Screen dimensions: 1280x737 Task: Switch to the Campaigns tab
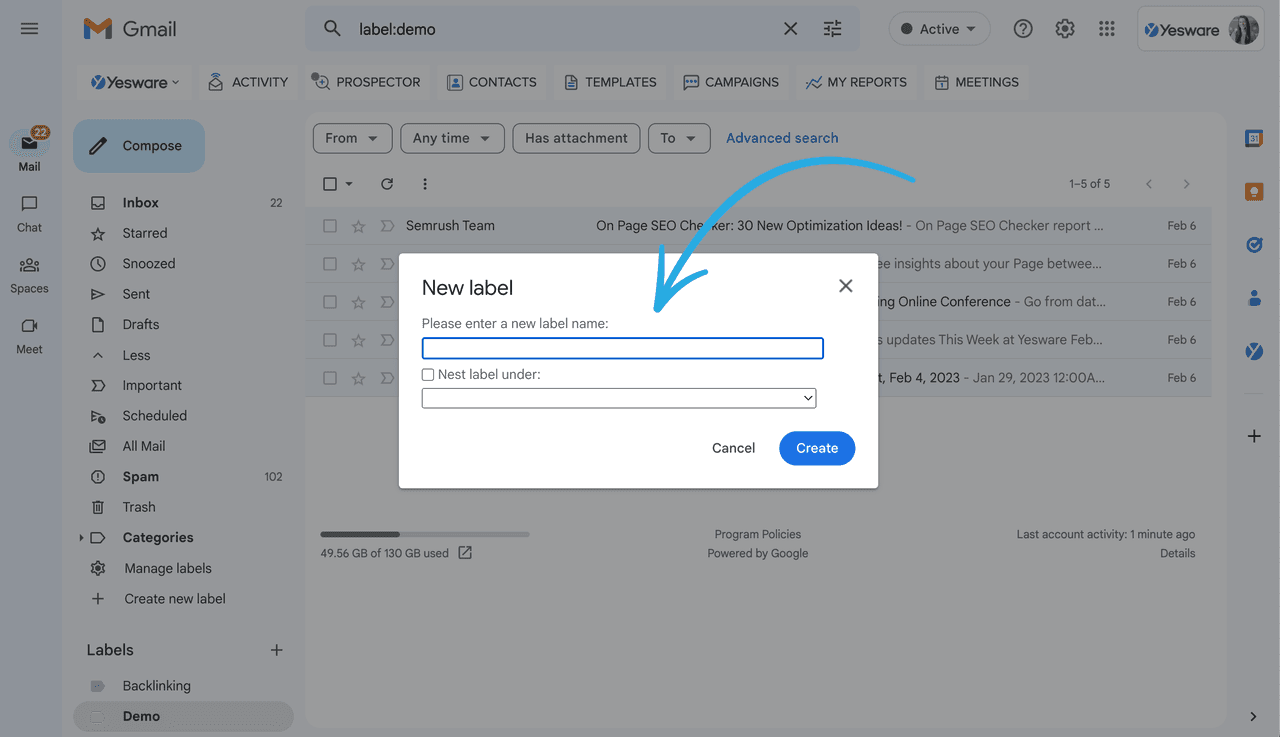[731, 82]
